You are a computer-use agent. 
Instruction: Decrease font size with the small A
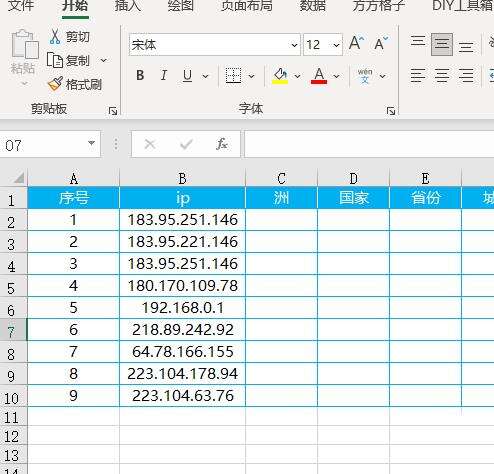click(381, 44)
